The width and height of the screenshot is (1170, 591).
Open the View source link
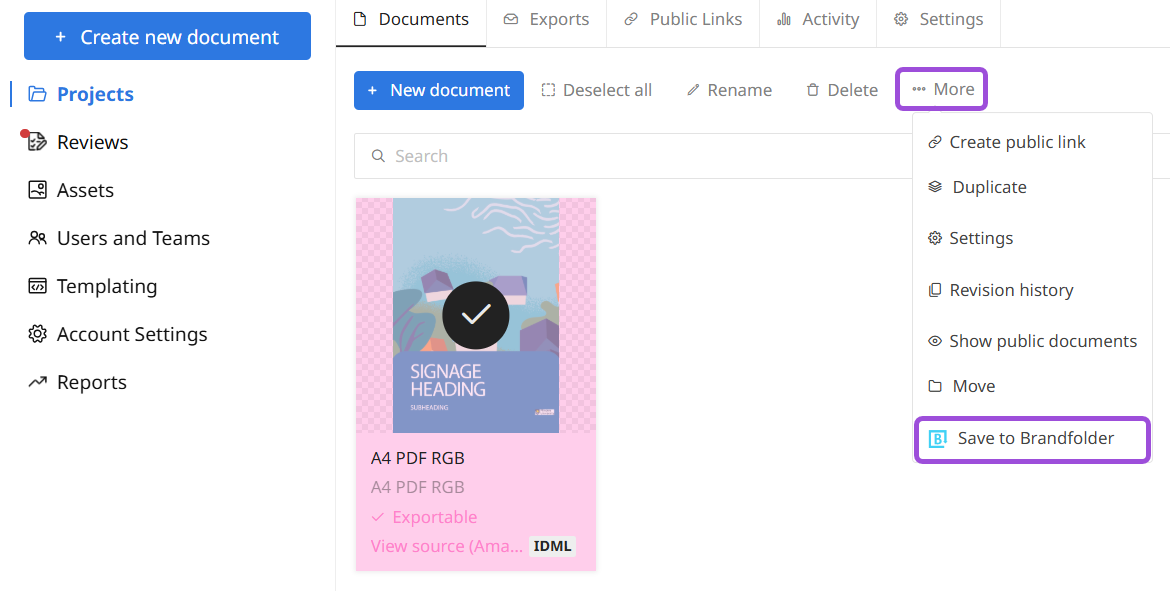(x=446, y=546)
